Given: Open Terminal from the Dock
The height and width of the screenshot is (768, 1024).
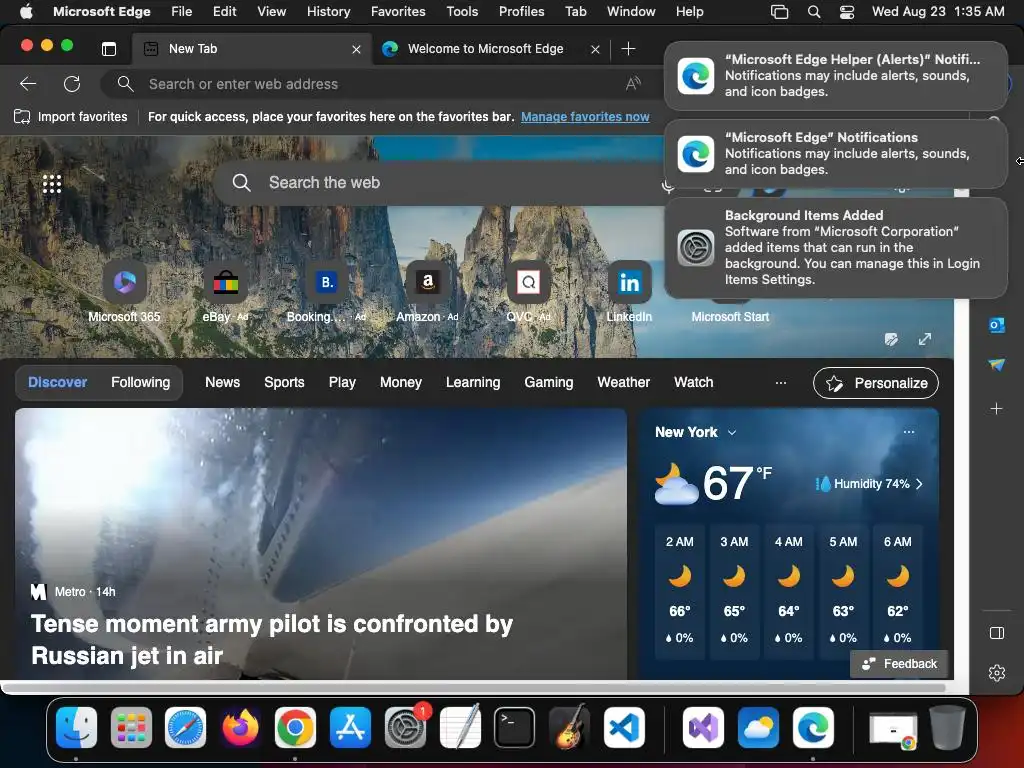Looking at the screenshot, I should coord(515,728).
